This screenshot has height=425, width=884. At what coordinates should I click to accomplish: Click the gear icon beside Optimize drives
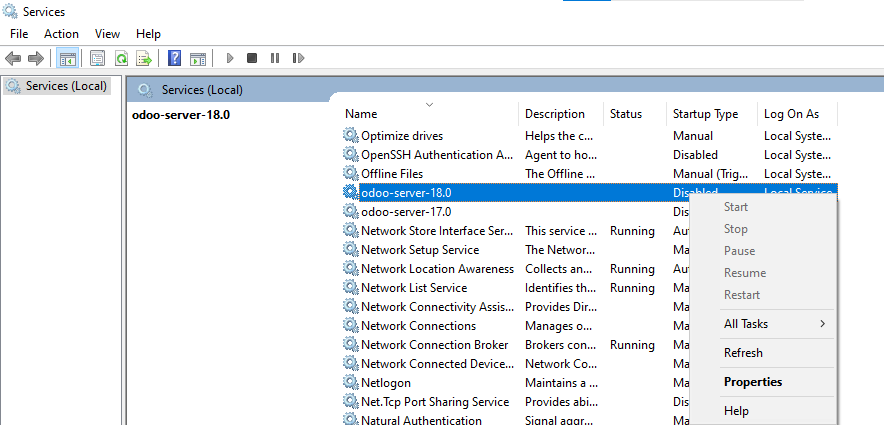[351, 135]
